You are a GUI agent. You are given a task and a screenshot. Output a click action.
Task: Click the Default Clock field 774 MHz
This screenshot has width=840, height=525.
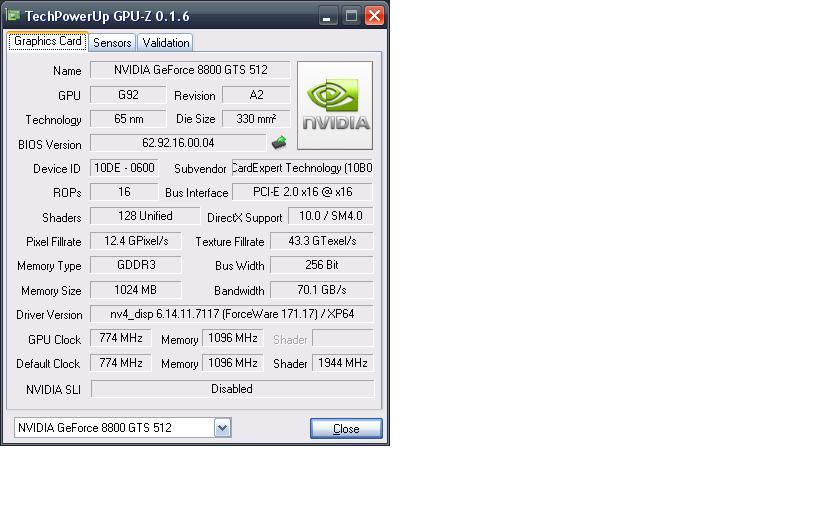pyautogui.click(x=121, y=363)
